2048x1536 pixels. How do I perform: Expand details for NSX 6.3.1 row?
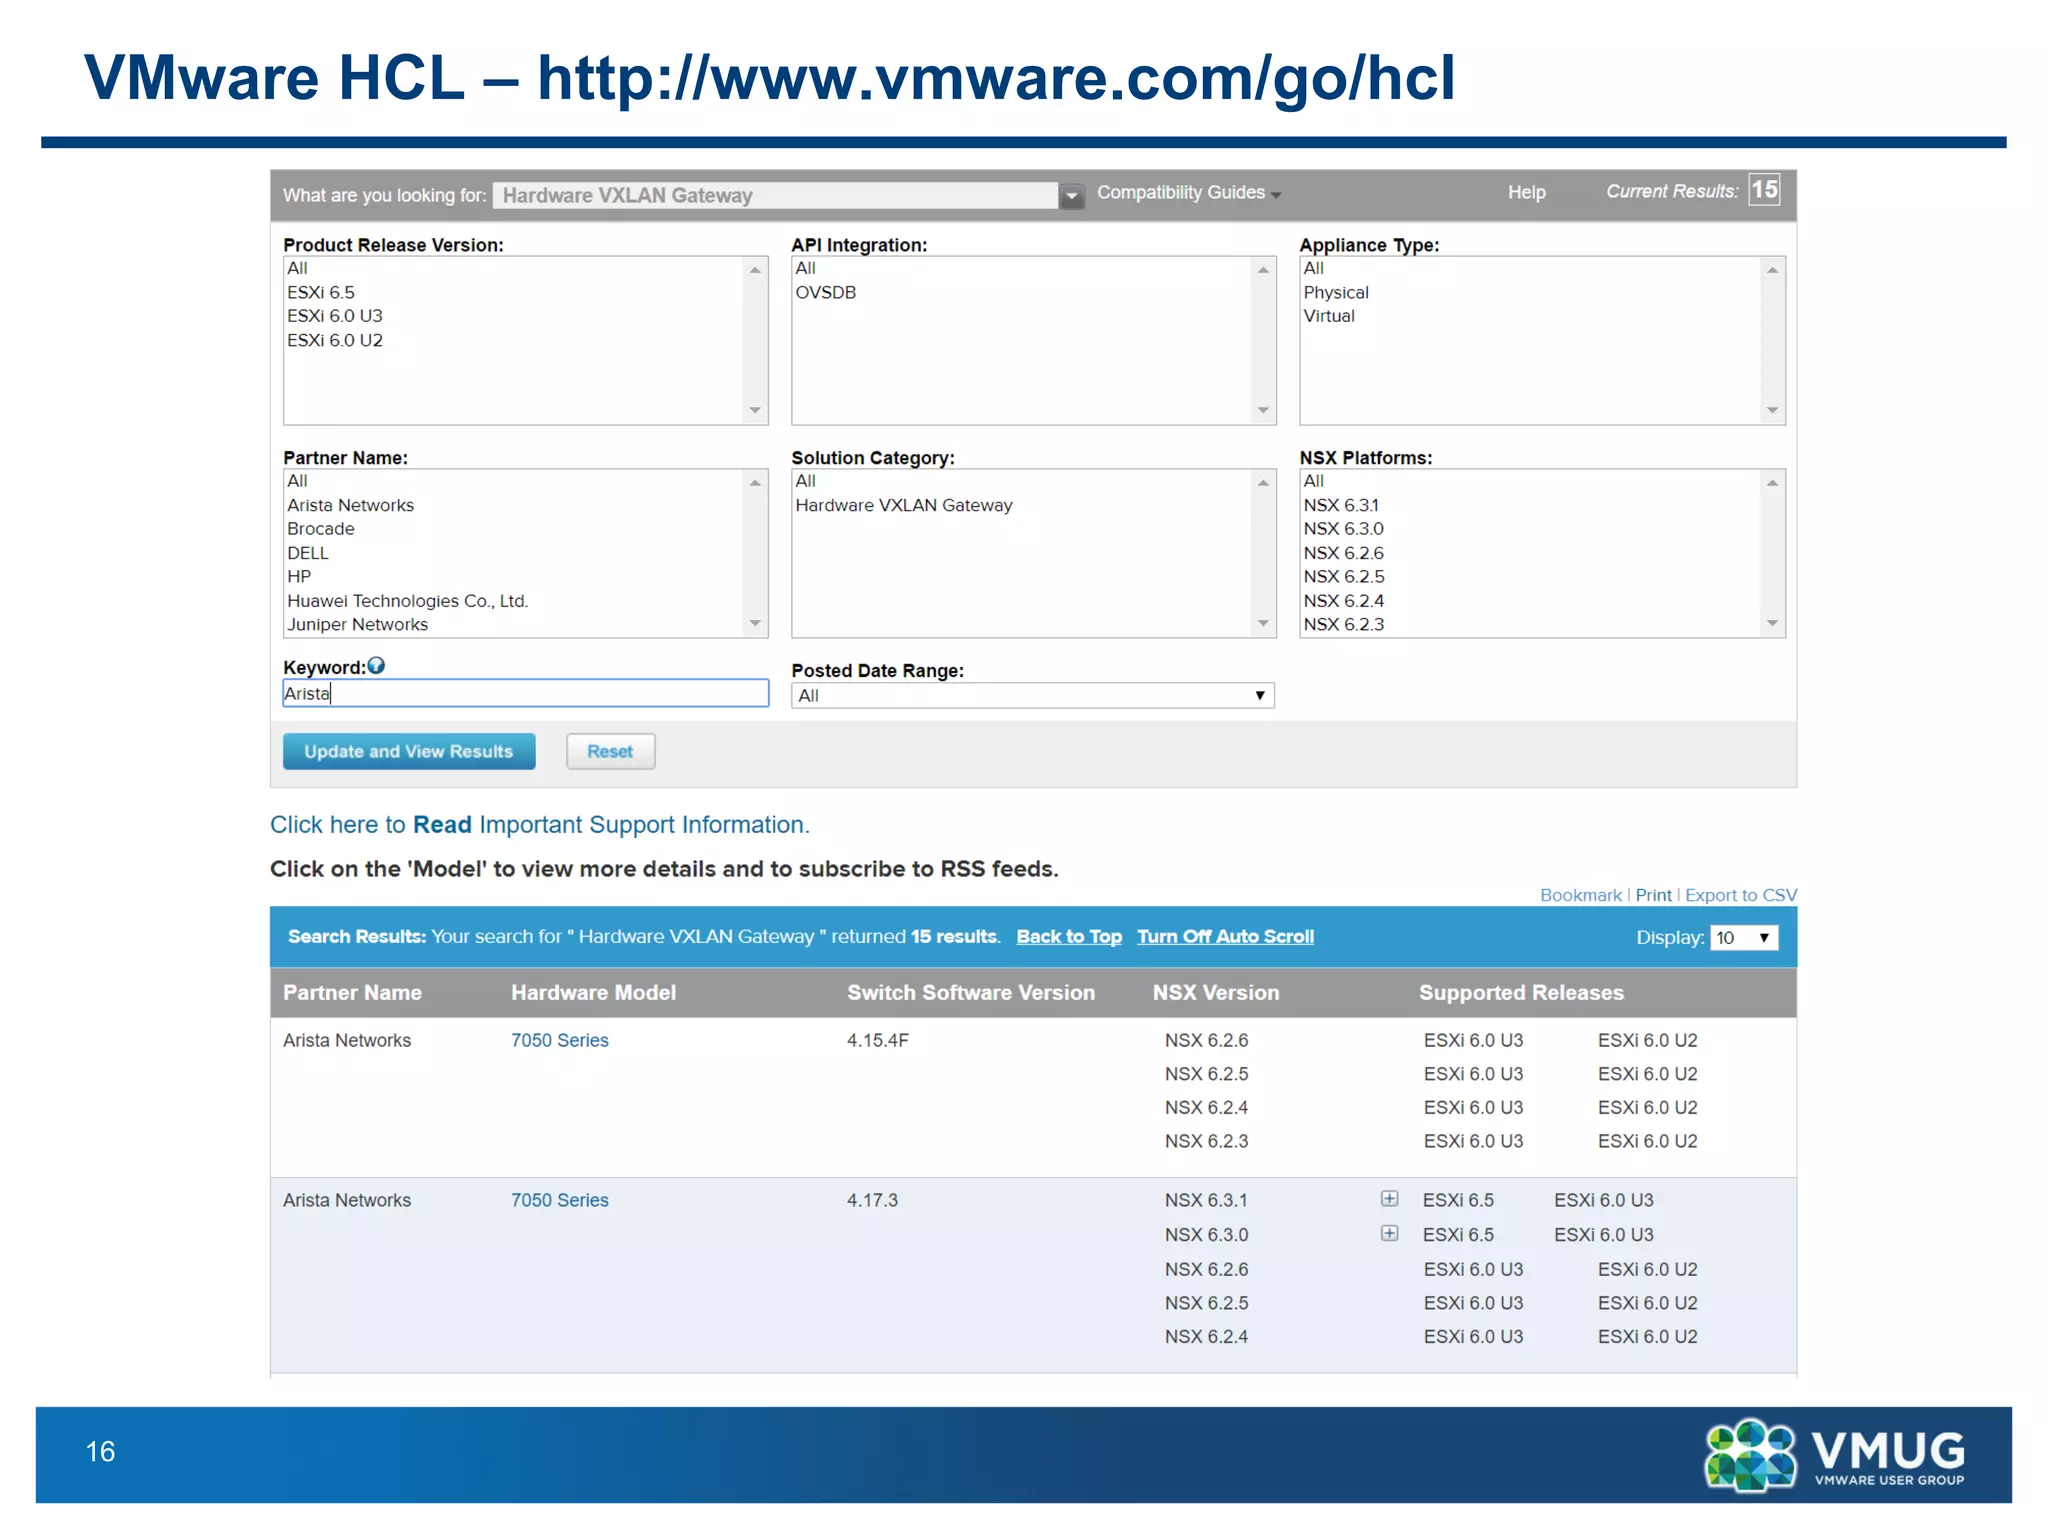(1389, 1199)
